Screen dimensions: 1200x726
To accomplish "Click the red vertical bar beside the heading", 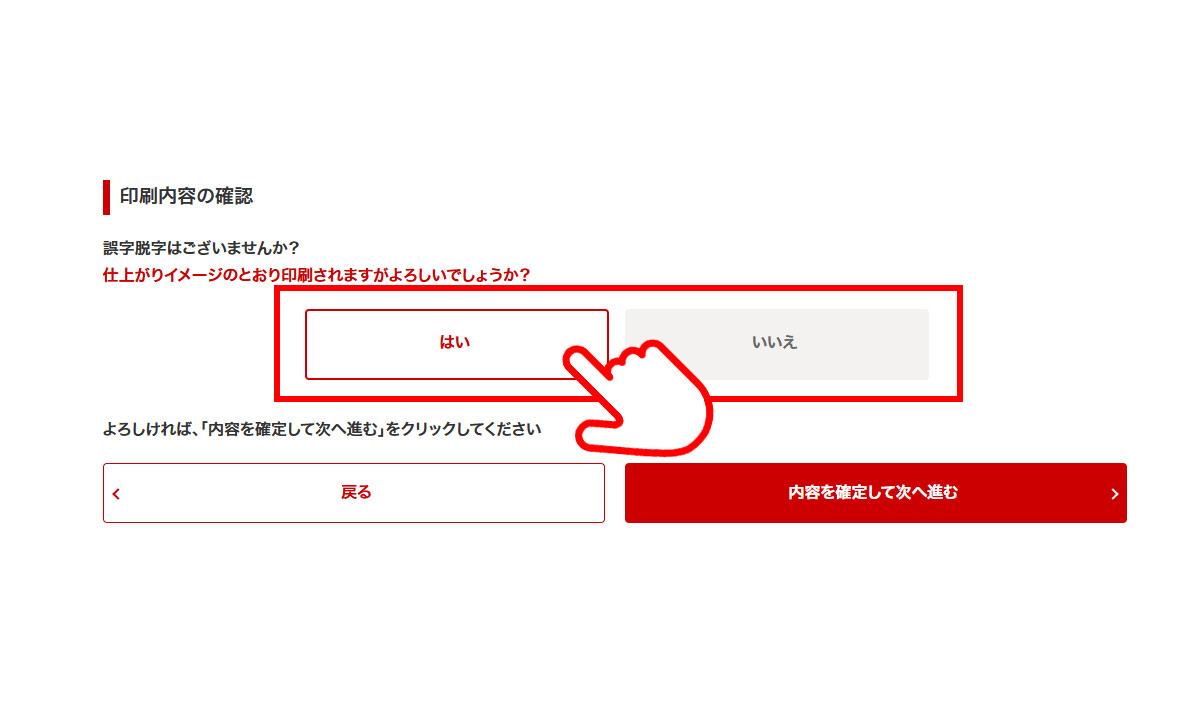I will 106,197.
